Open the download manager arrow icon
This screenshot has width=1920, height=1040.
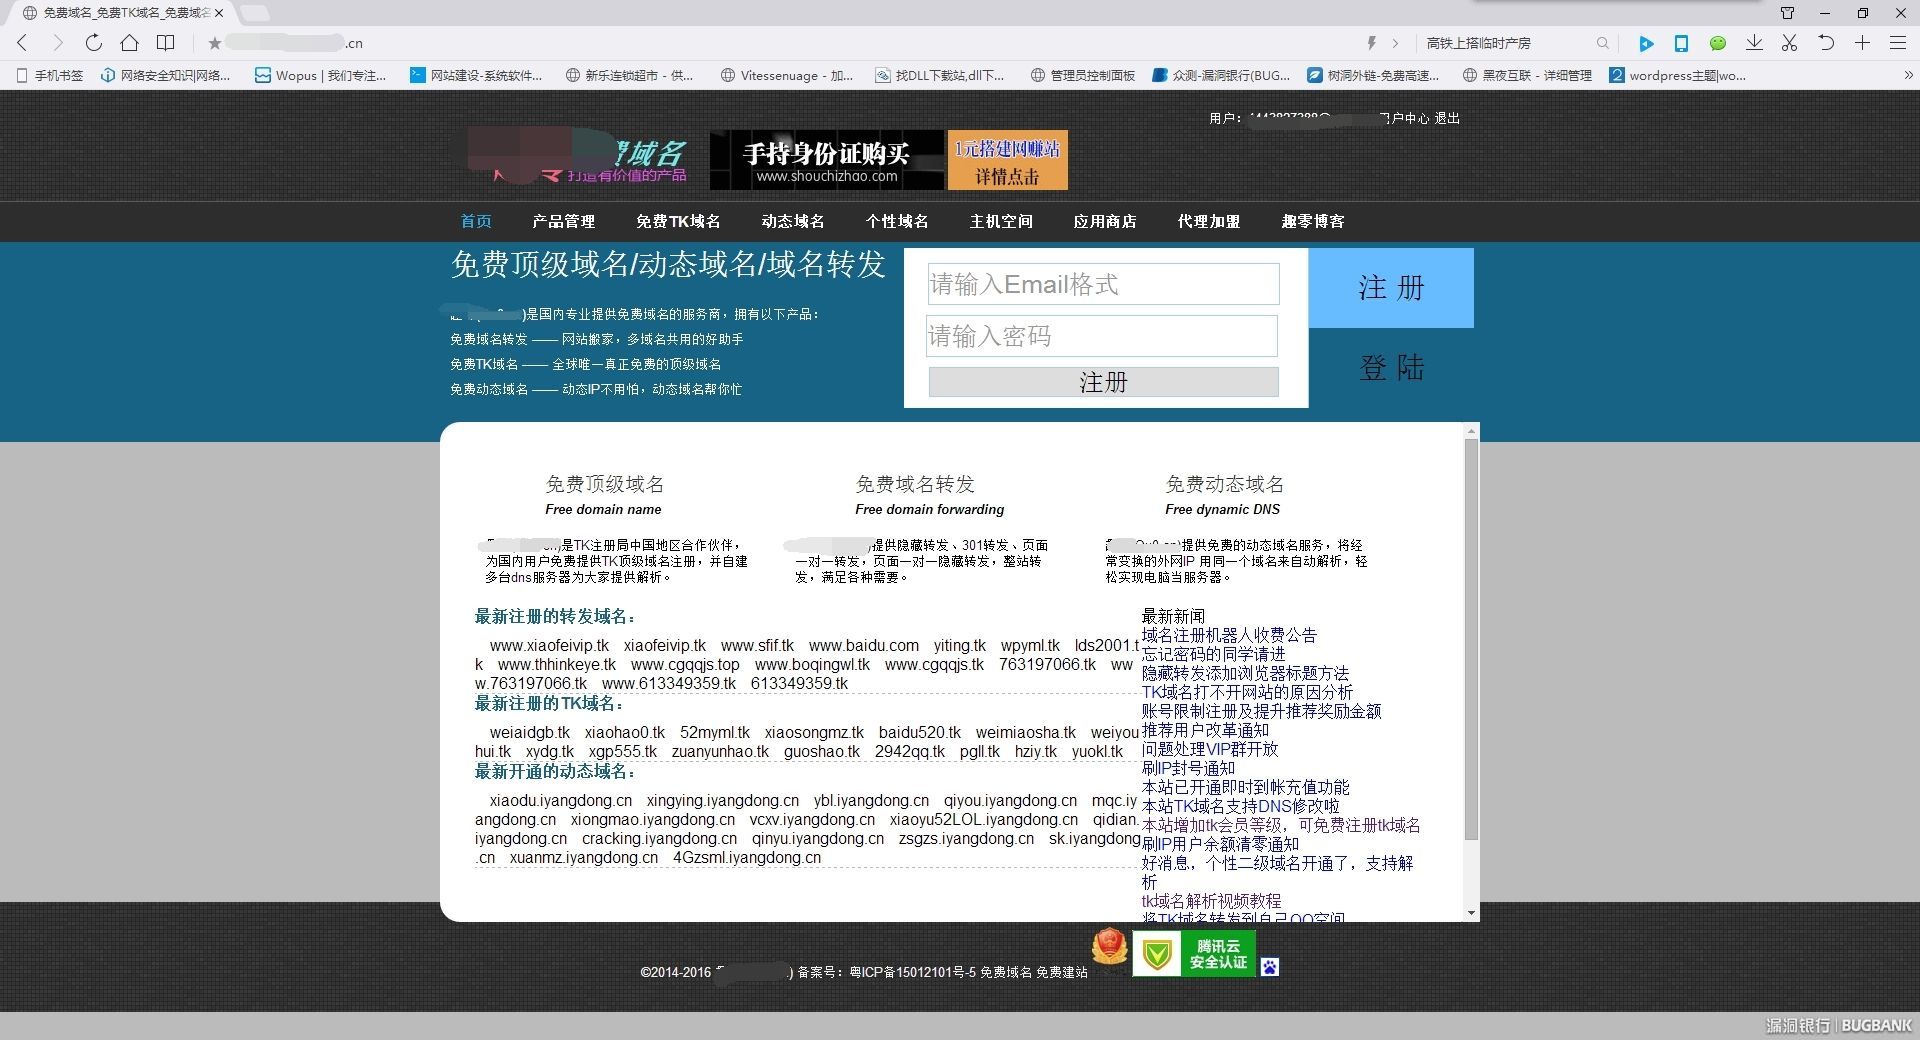click(1753, 43)
